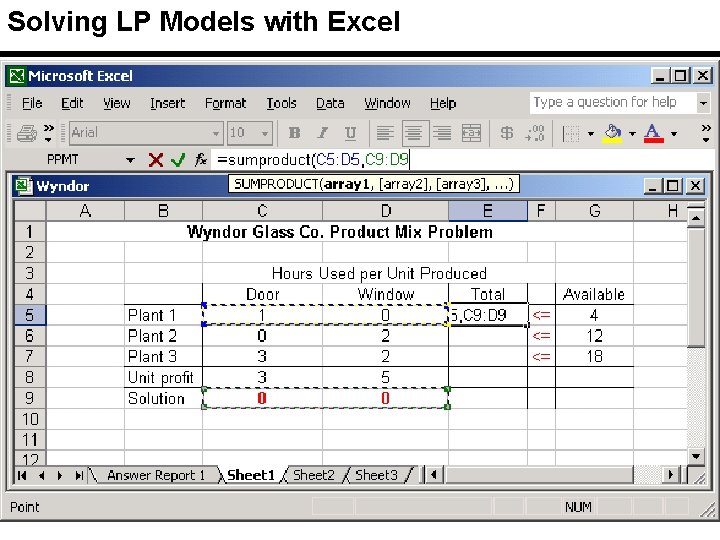
Task: Open the font size 10 dropdown
Action: pos(265,134)
